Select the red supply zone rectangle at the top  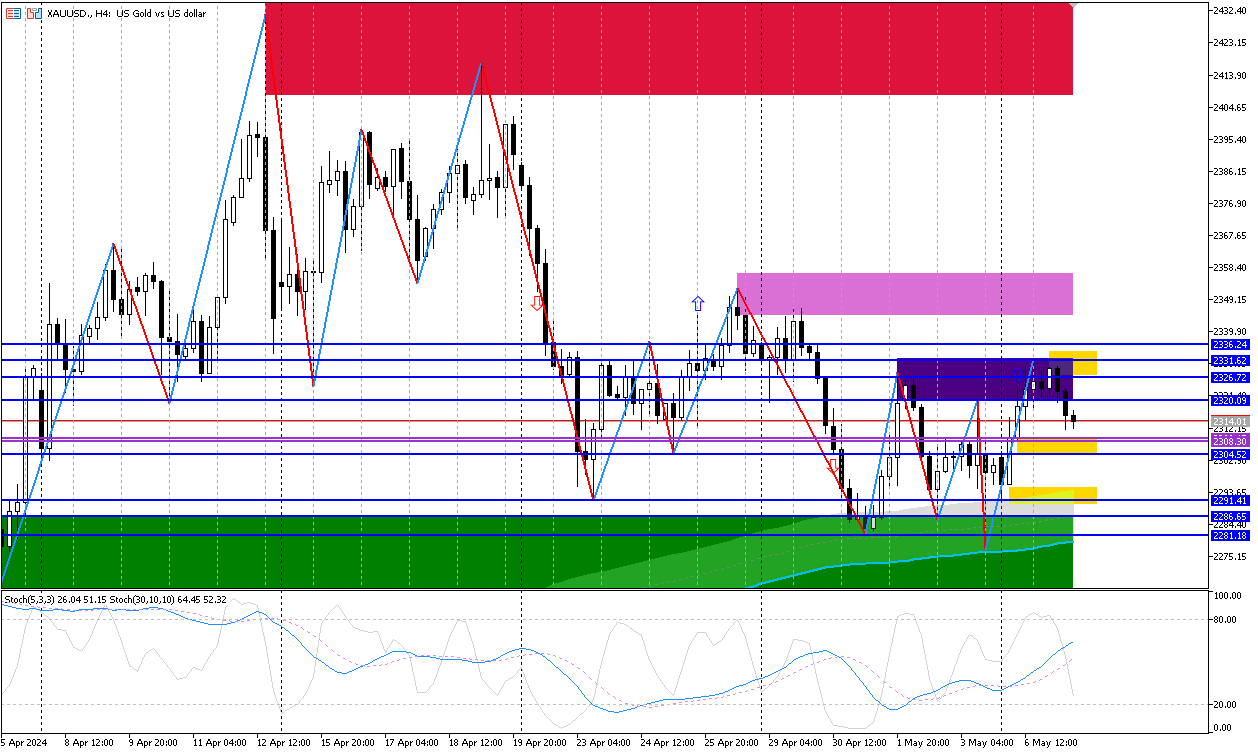pos(669,49)
